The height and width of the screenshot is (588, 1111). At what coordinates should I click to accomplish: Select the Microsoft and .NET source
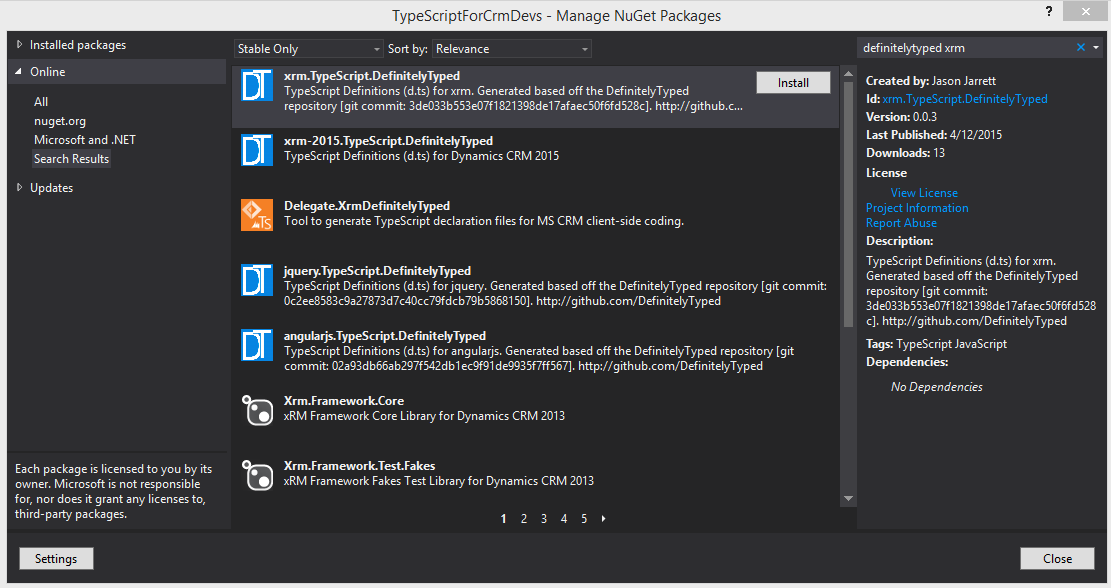click(x=85, y=140)
